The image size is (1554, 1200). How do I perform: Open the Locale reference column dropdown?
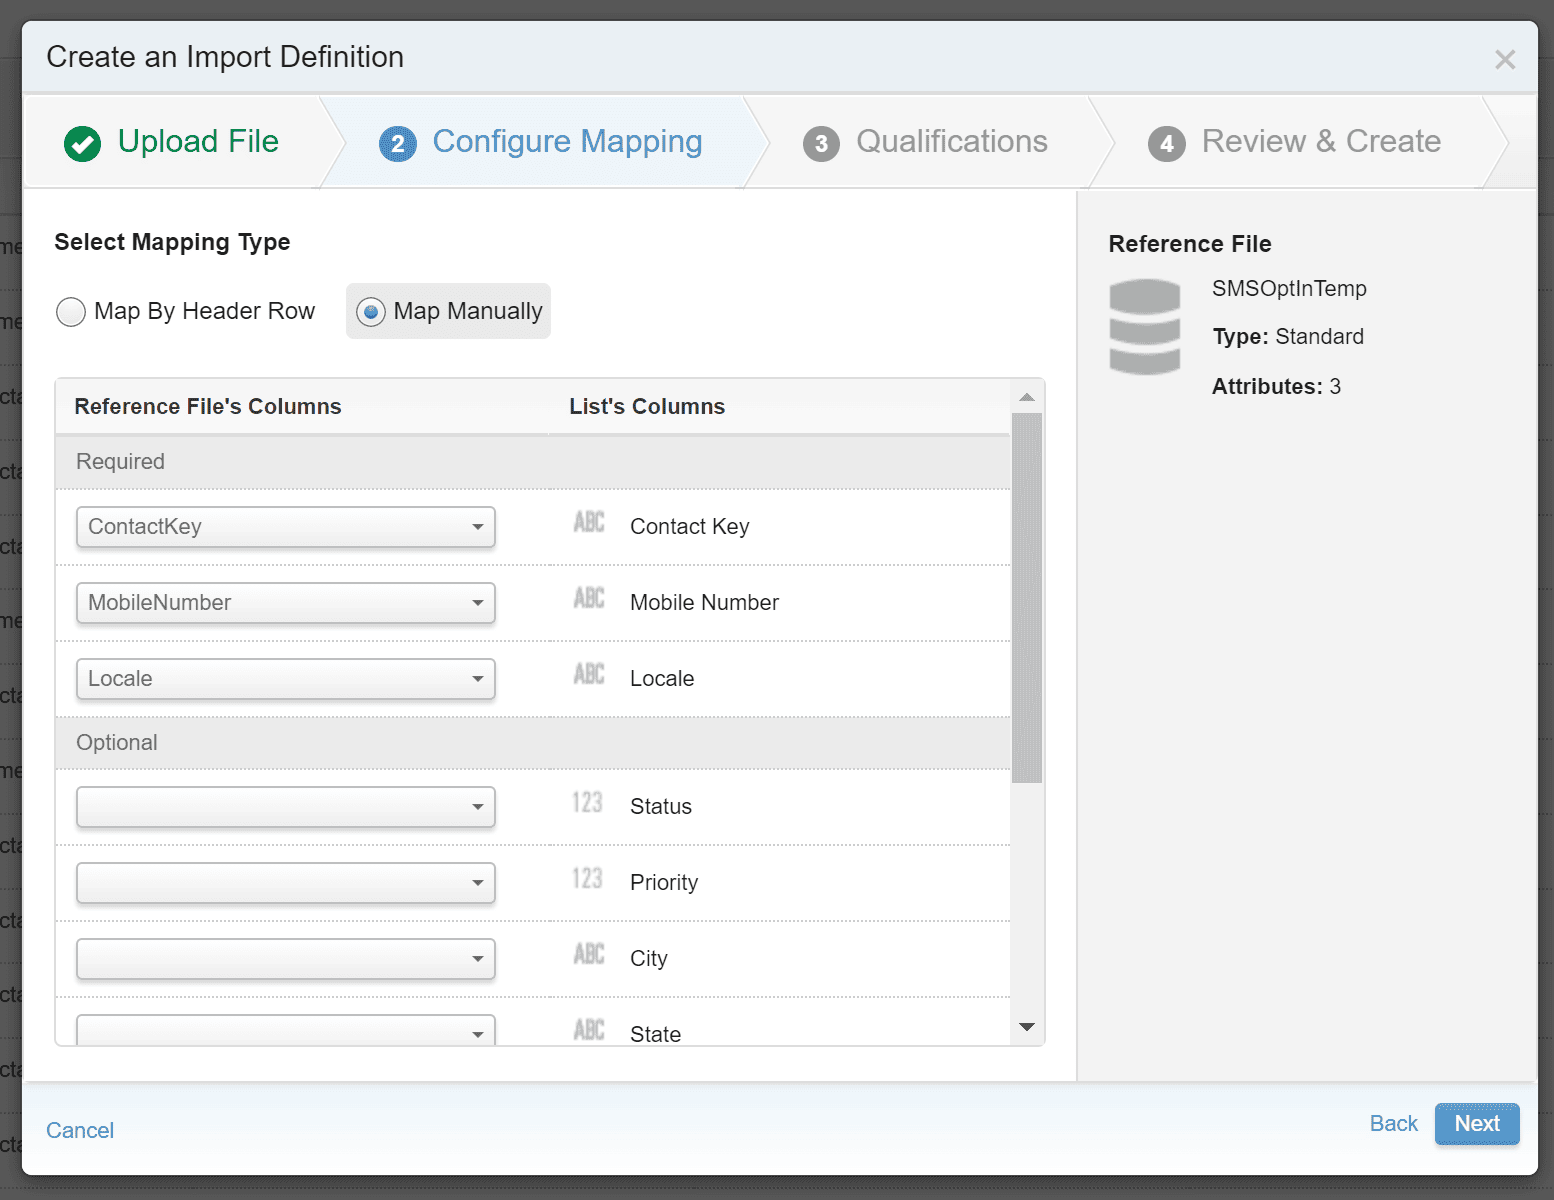pyautogui.click(x=285, y=679)
